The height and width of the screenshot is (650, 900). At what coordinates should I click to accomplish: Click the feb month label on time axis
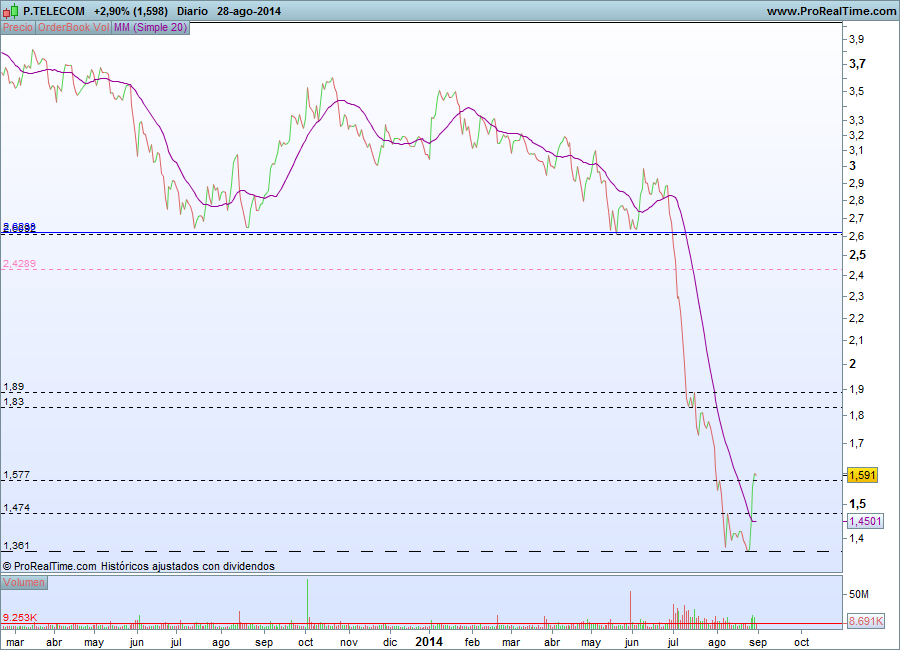pyautogui.click(x=472, y=642)
